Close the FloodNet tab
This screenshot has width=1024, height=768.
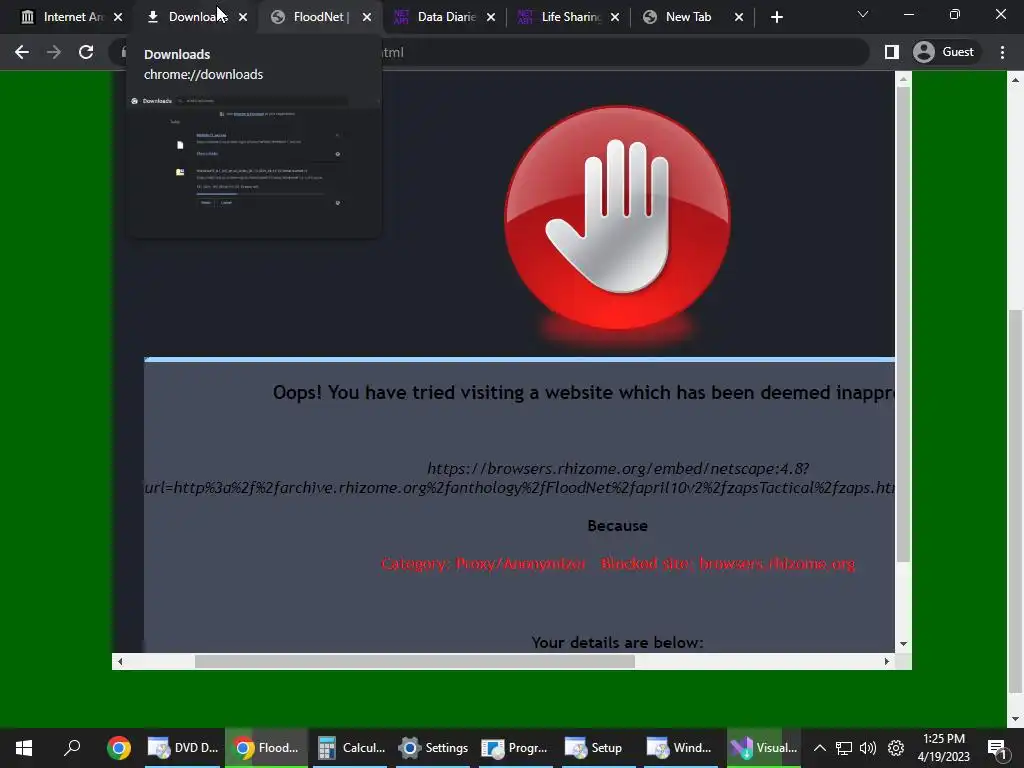[x=367, y=17]
